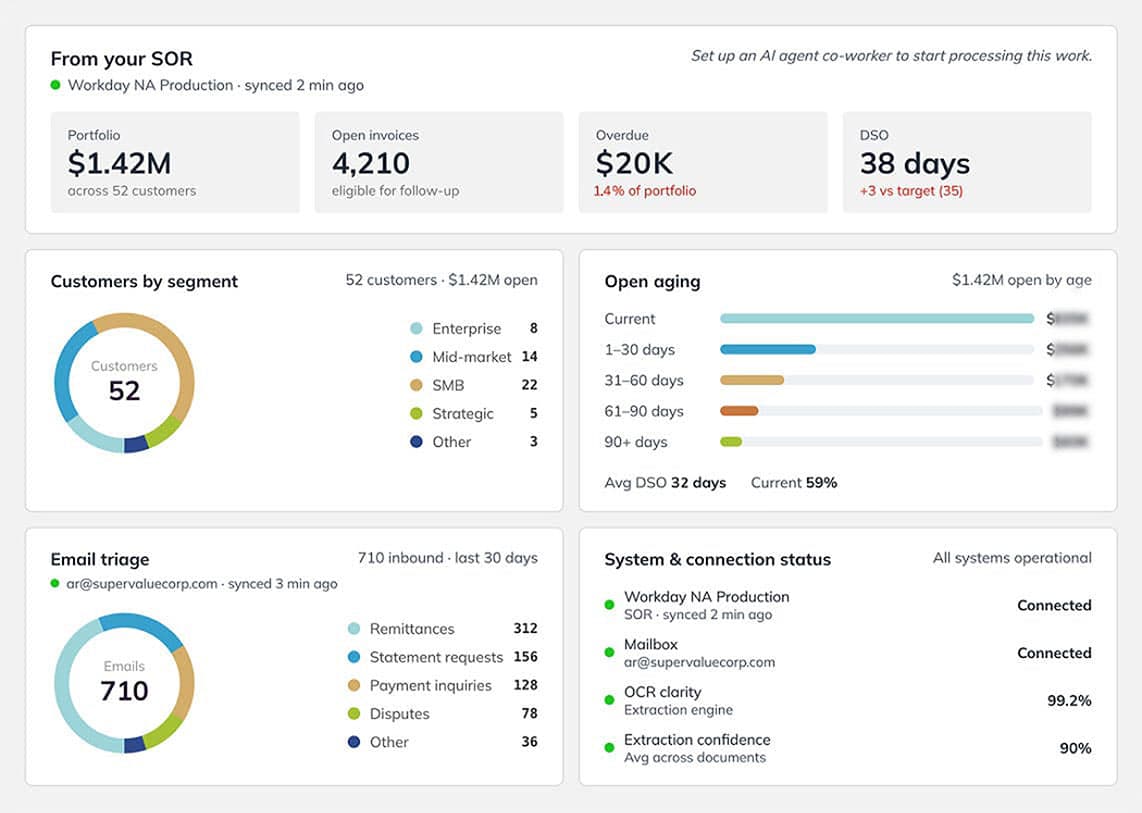Click the Payment inquiries legend color dot

pos(354,686)
